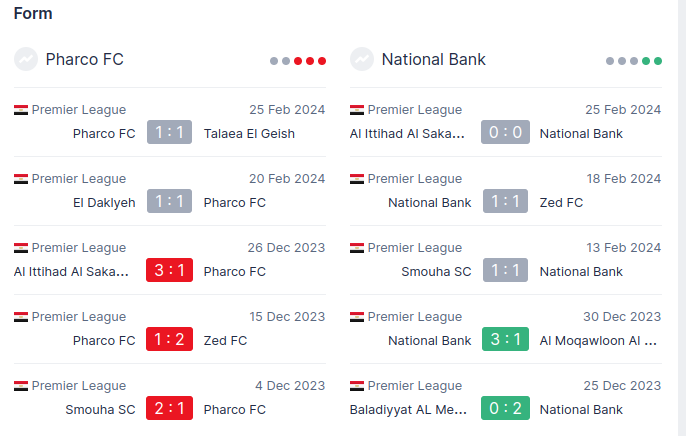Click Egypt flag beside the 15 Dec 2023 match
Image resolution: width=686 pixels, height=436 pixels.
[21, 317]
